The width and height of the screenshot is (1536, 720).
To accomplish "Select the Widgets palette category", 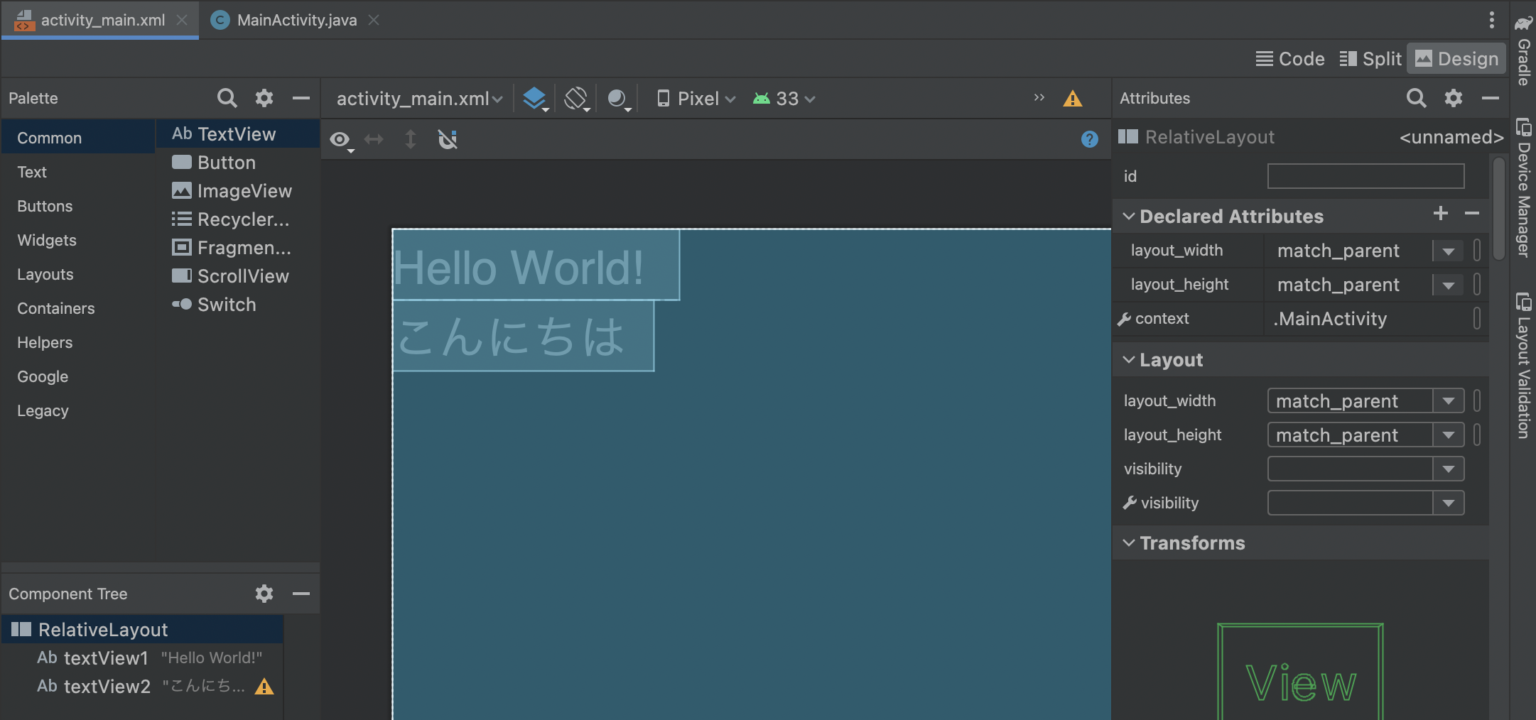I will coord(78,240).
